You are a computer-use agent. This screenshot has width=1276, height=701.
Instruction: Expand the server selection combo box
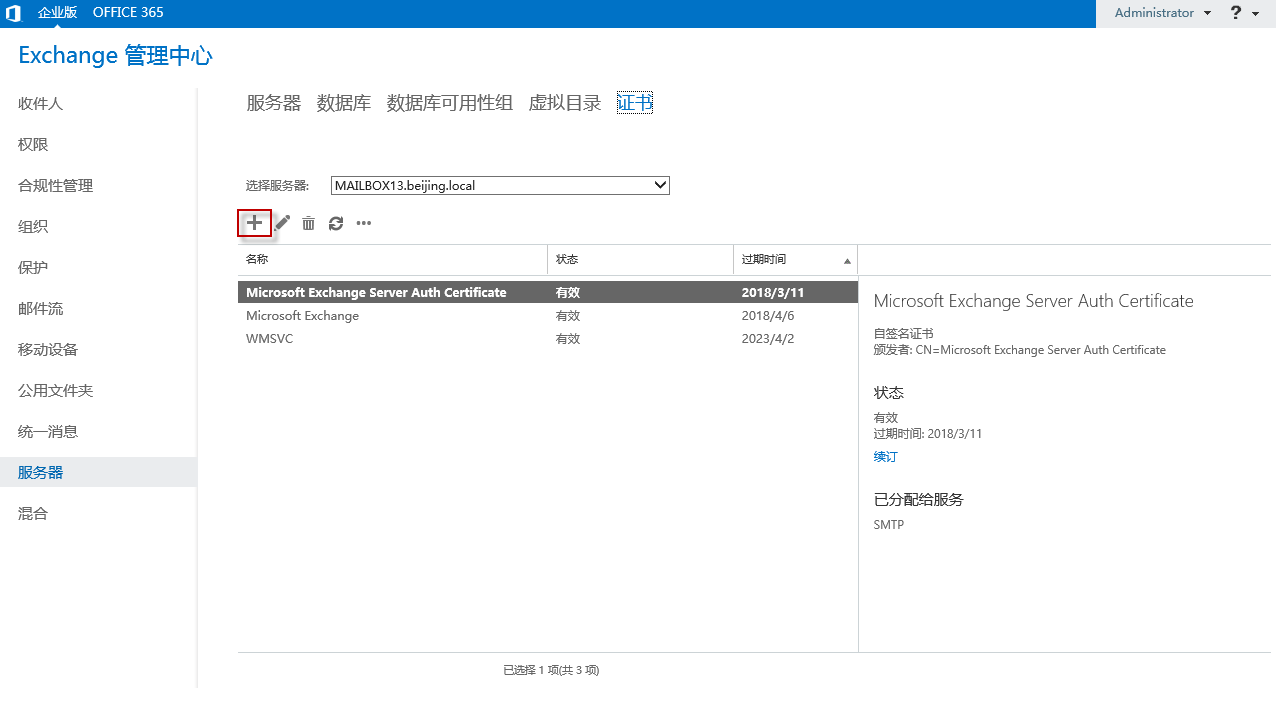pos(500,185)
